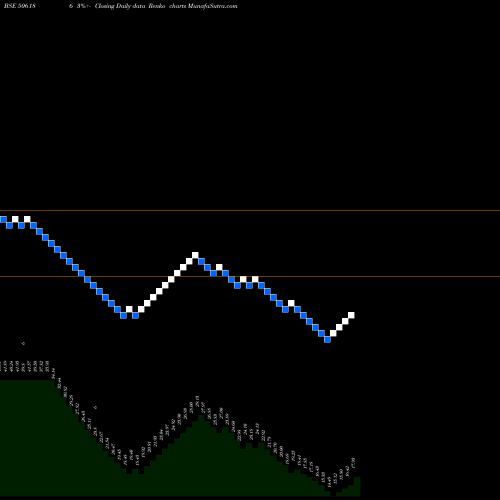
Task: Click the white brick at the mid-chart peak
Action: pyautogui.click(x=195, y=255)
